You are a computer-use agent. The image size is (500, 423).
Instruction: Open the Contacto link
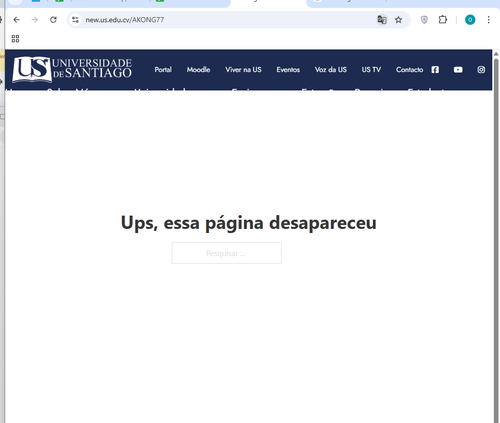[409, 70]
